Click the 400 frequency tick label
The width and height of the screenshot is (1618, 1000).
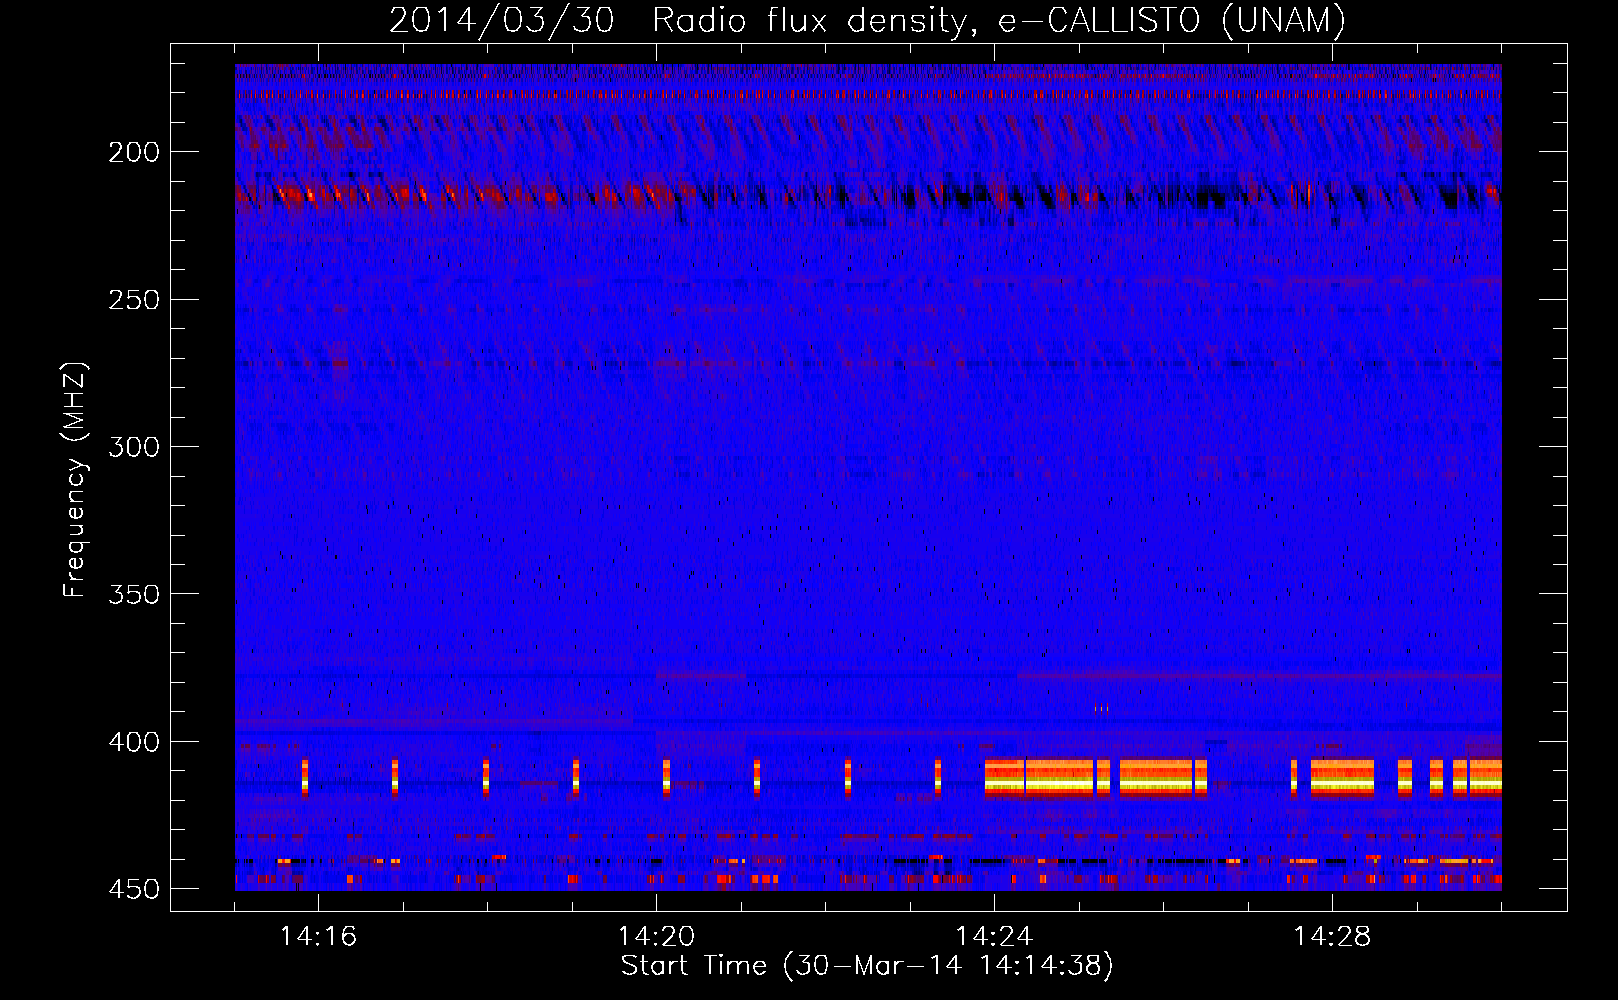click(x=134, y=742)
